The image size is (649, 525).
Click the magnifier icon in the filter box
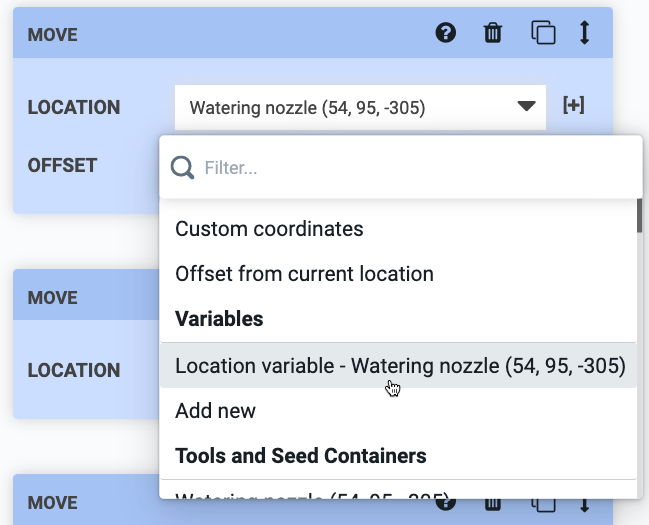pyautogui.click(x=182, y=168)
